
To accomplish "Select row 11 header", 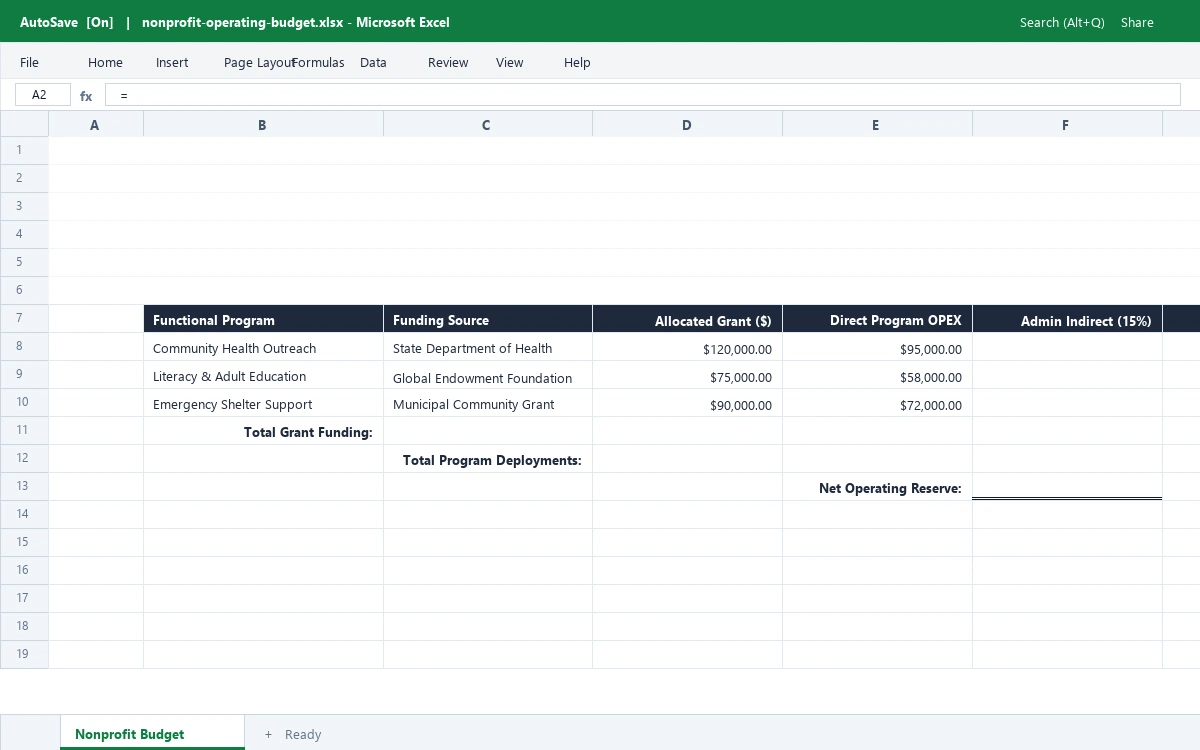I will 24,430.
